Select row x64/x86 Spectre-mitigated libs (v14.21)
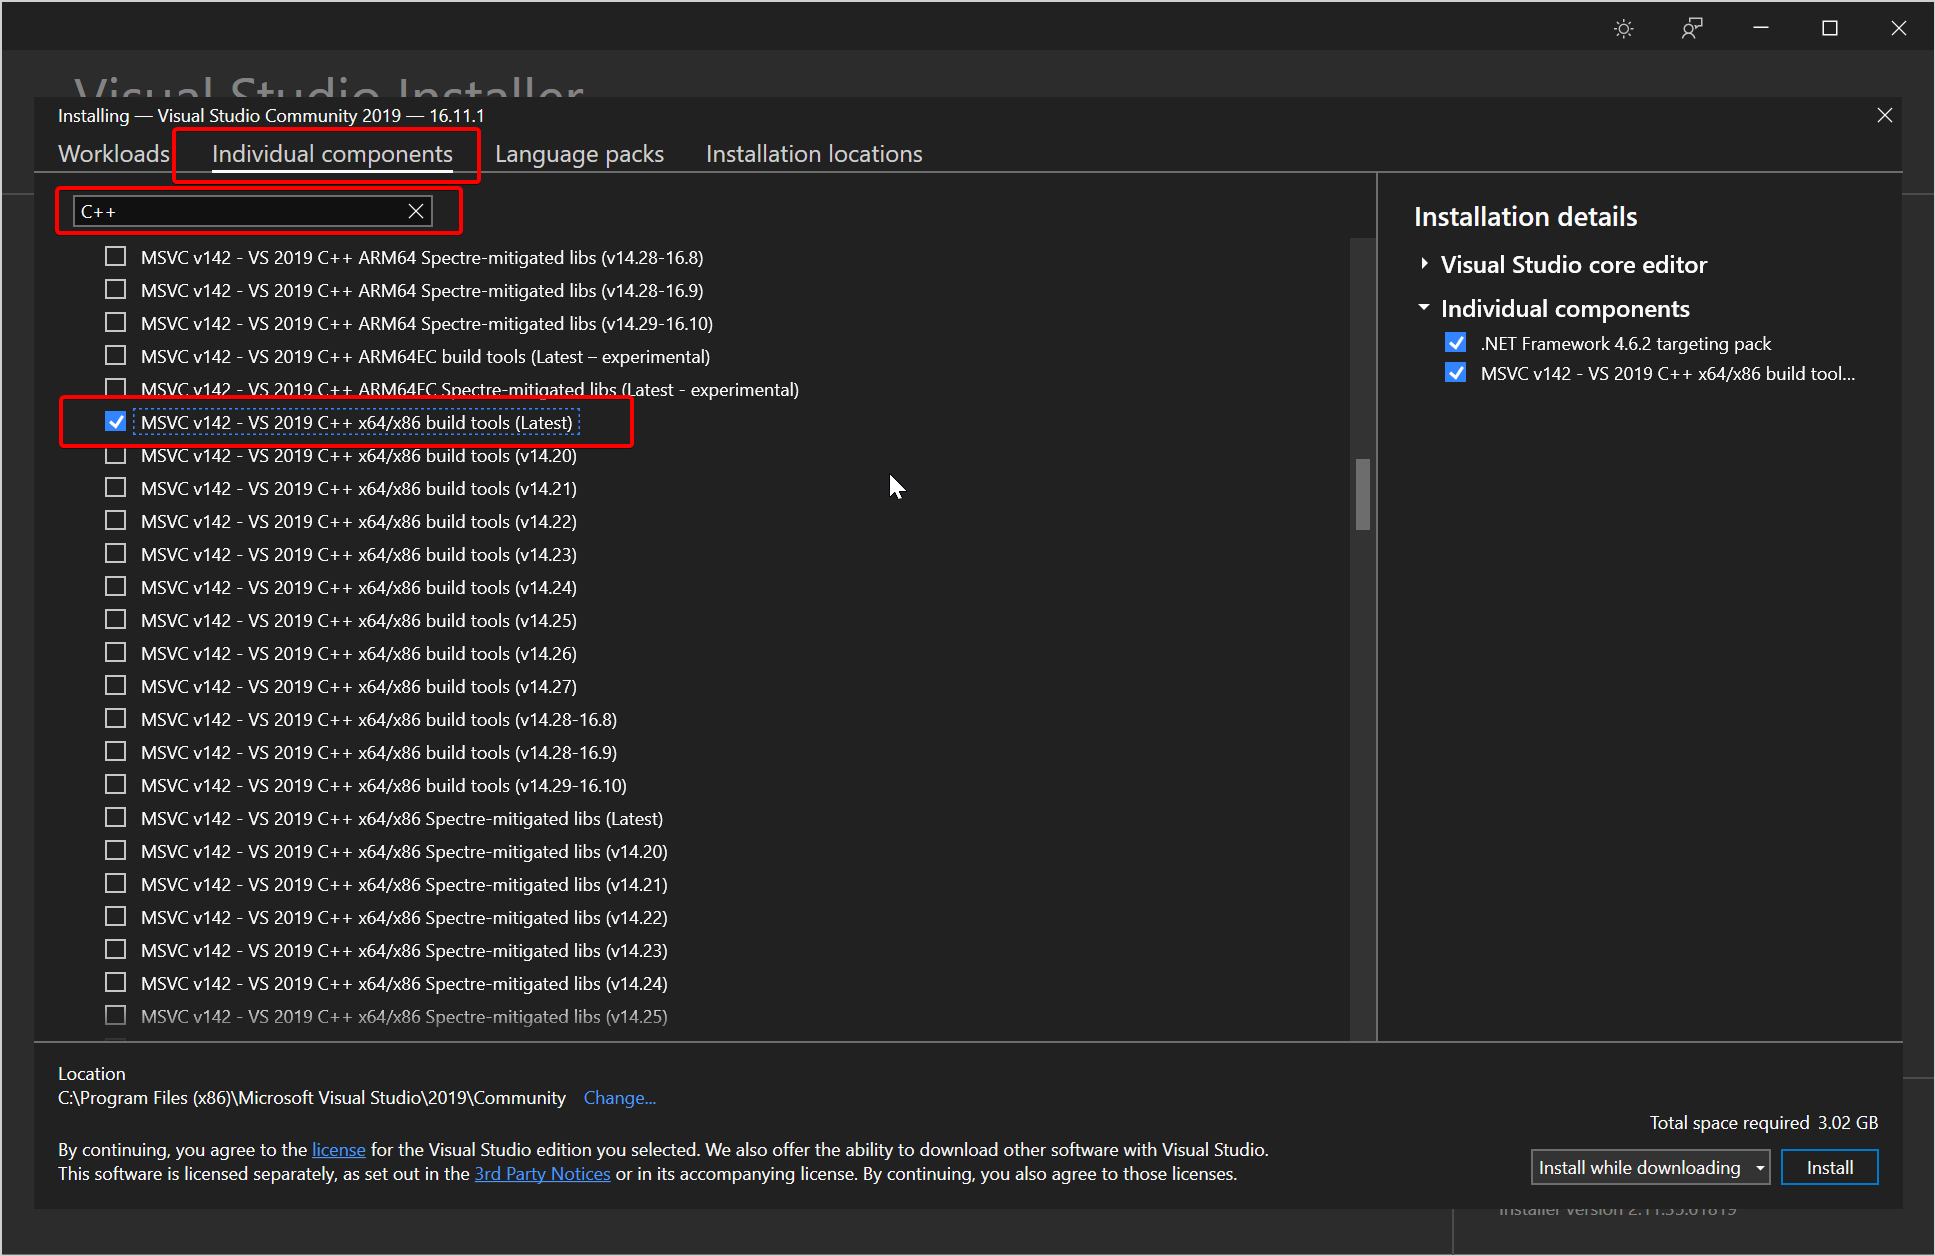 (x=404, y=884)
